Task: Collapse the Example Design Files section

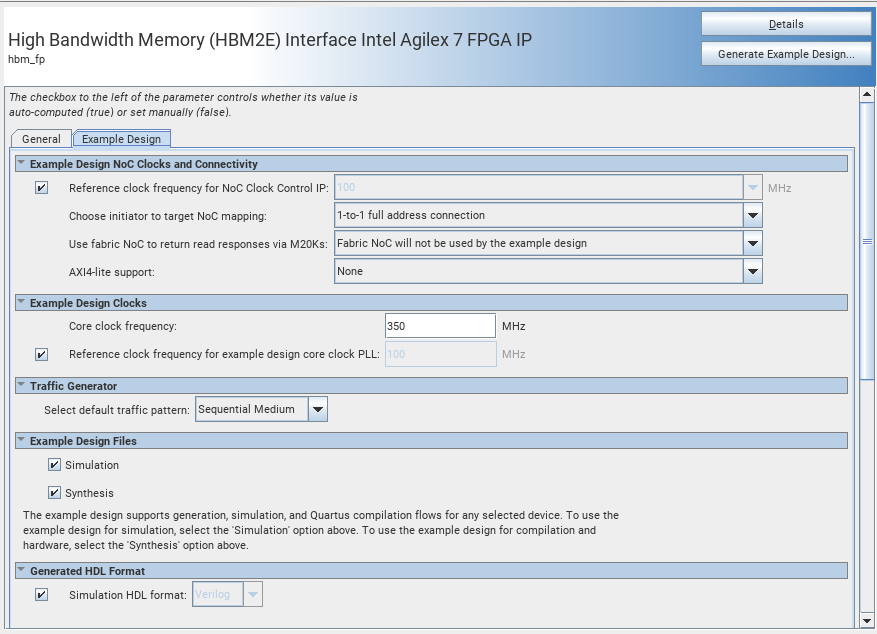Action: click(x=21, y=441)
